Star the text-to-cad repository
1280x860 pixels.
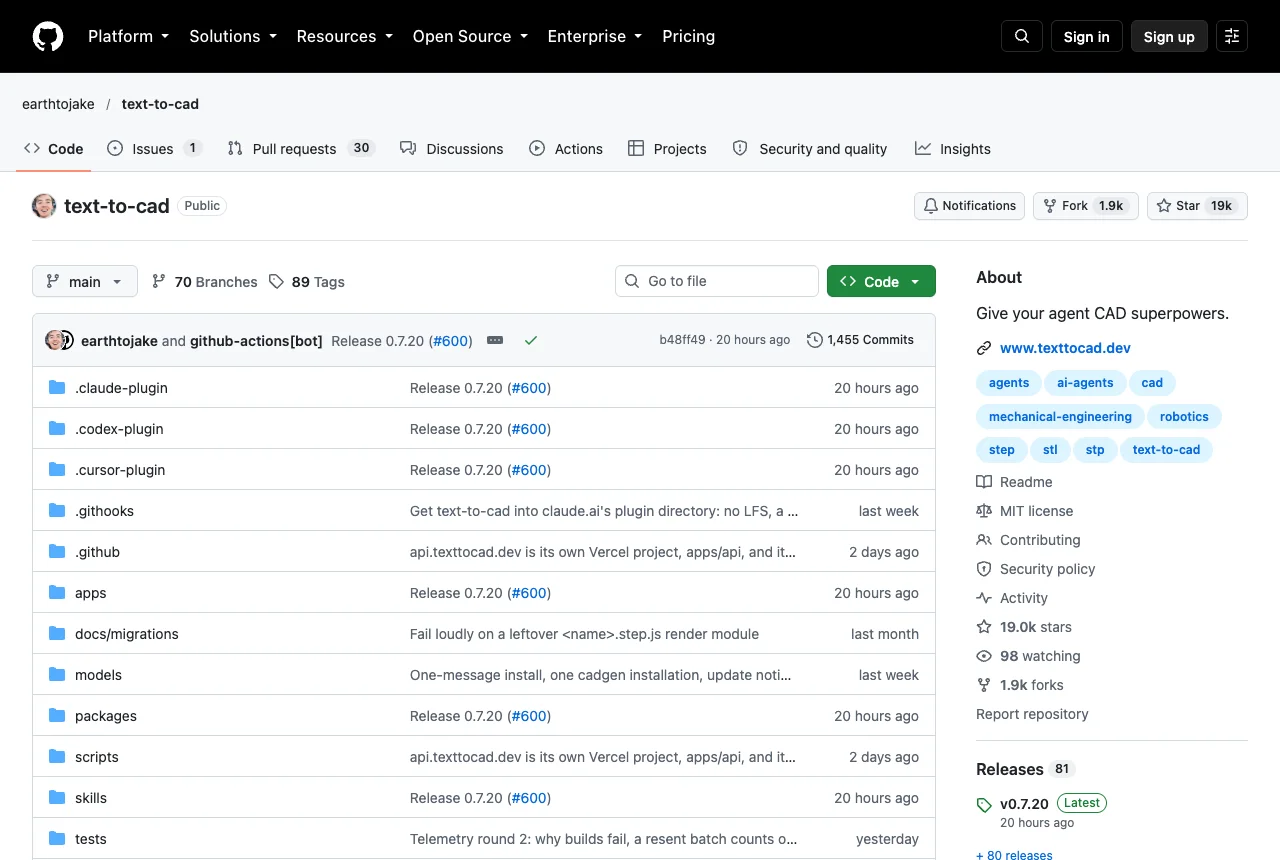pyautogui.click(x=1197, y=206)
